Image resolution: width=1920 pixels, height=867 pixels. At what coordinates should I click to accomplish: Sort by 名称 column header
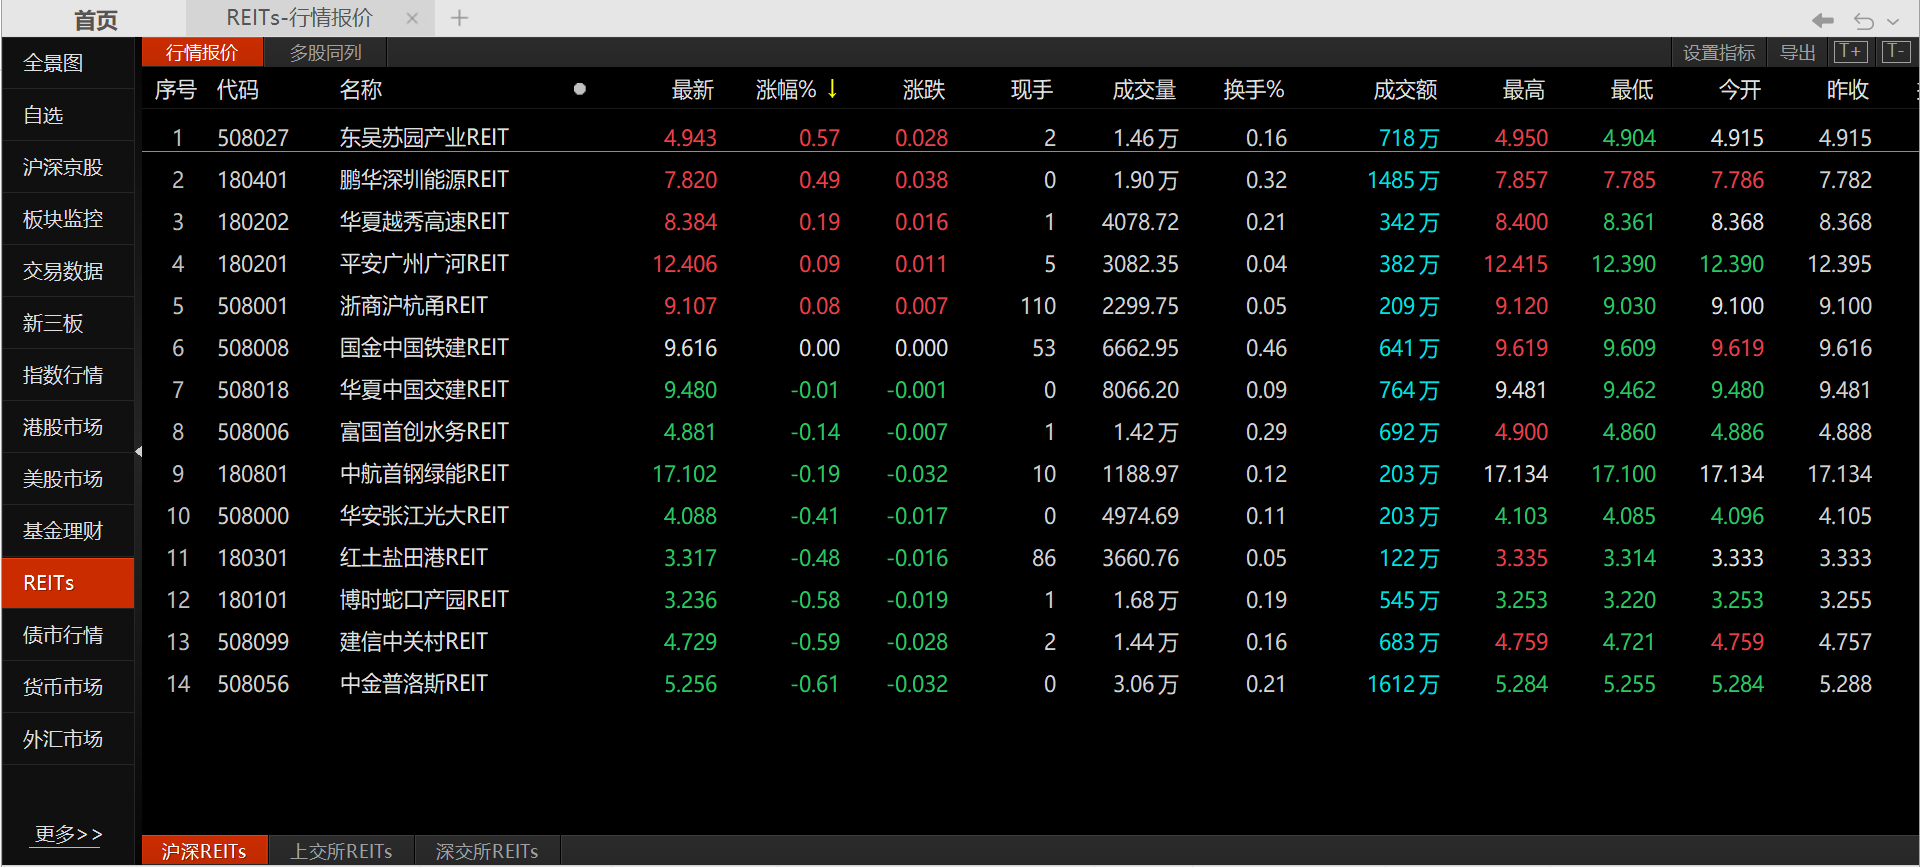tap(361, 90)
